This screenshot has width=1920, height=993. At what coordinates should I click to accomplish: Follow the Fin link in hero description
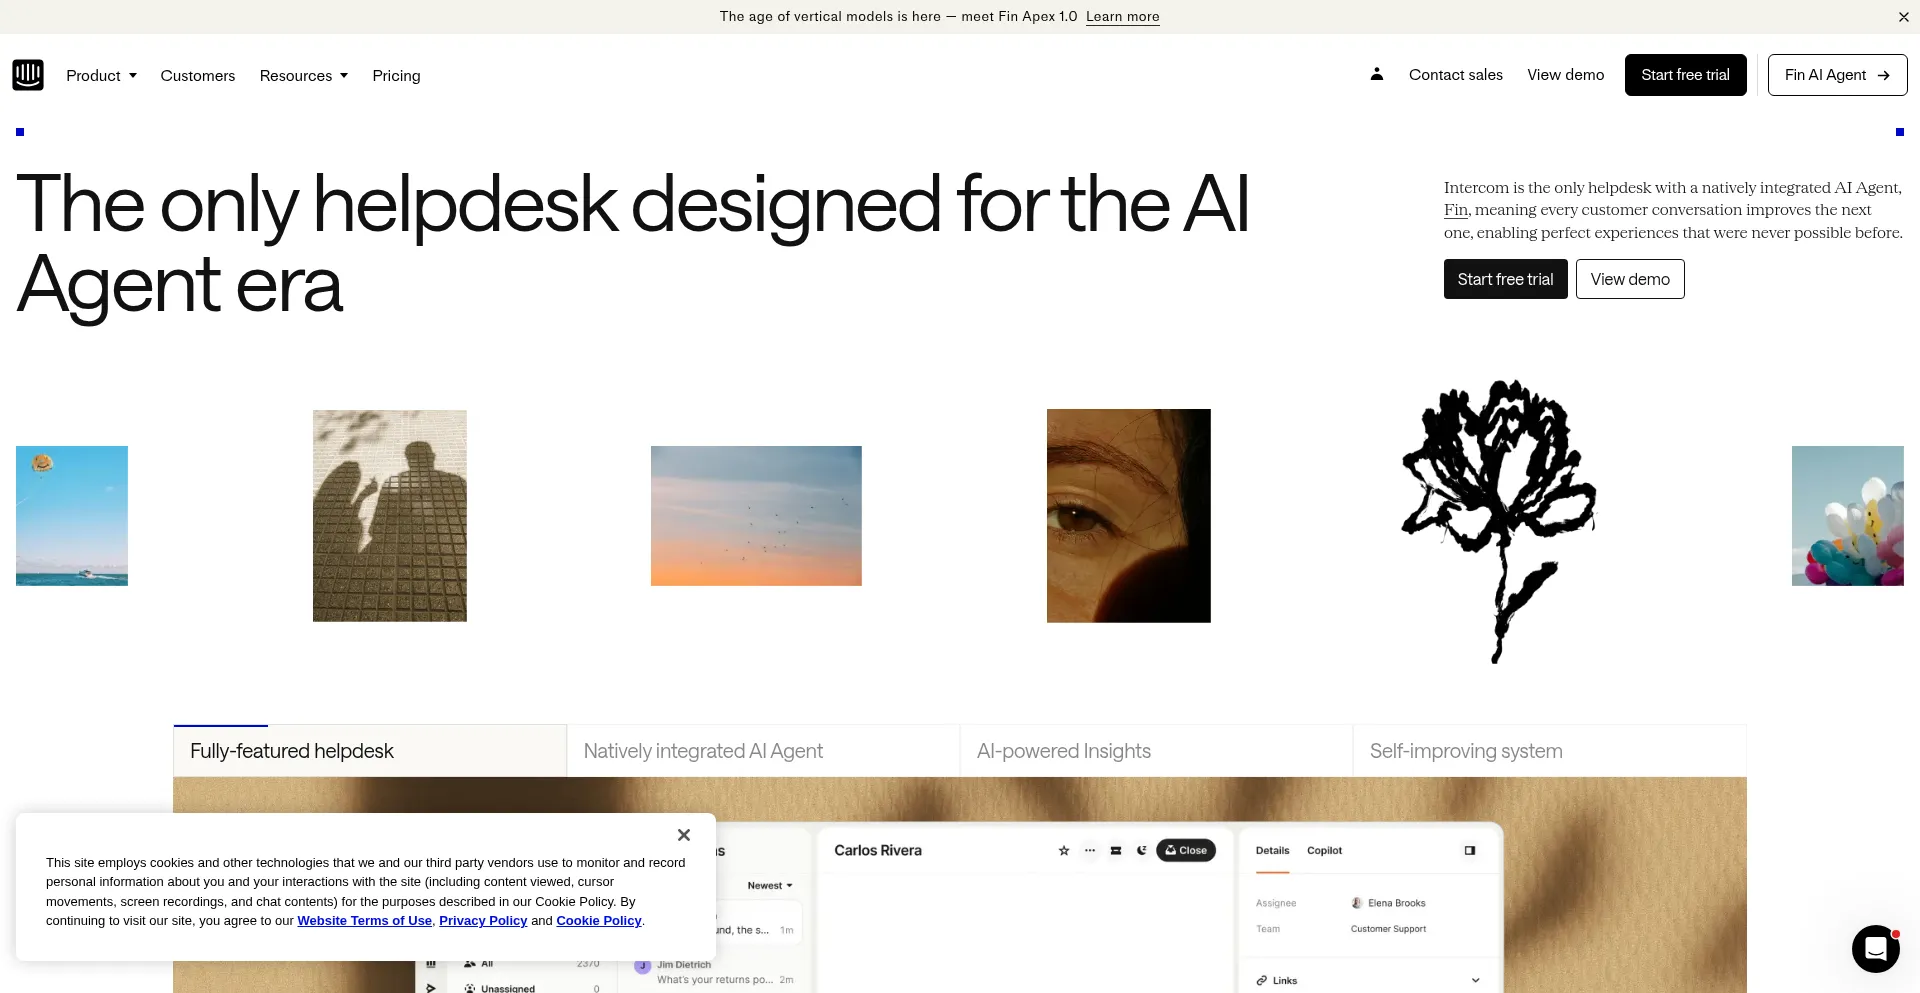pos(1455,210)
